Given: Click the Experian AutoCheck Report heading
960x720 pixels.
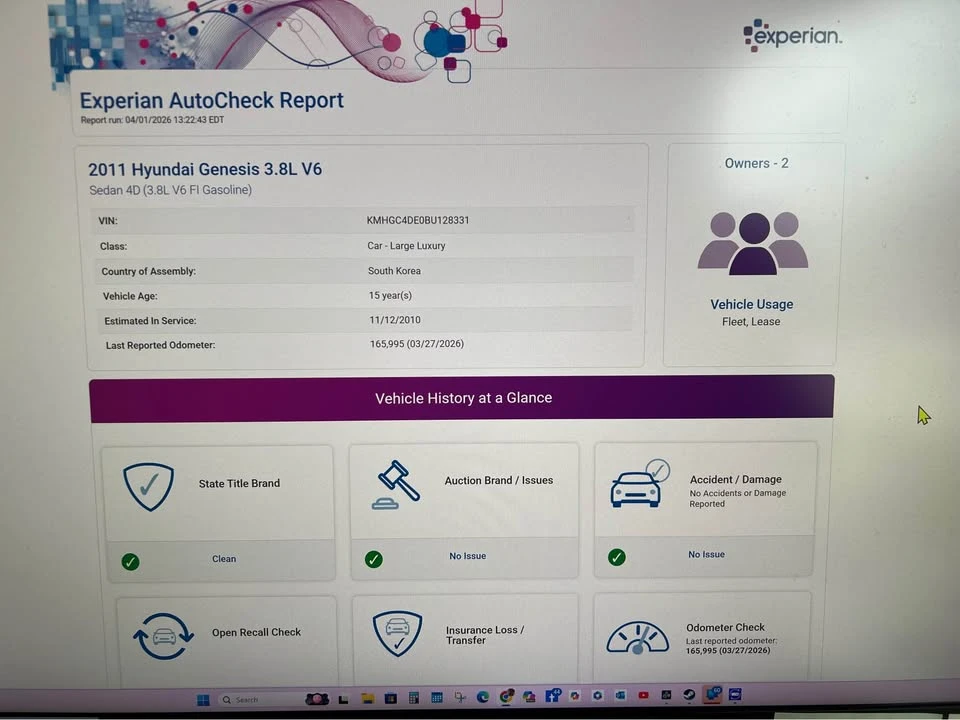Looking at the screenshot, I should pyautogui.click(x=212, y=100).
